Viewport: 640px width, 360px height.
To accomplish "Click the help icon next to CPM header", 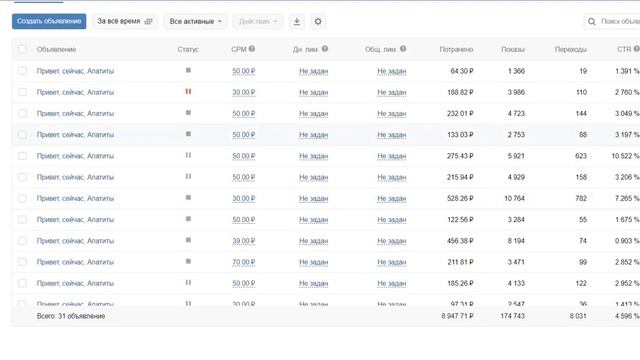I will click(x=252, y=49).
